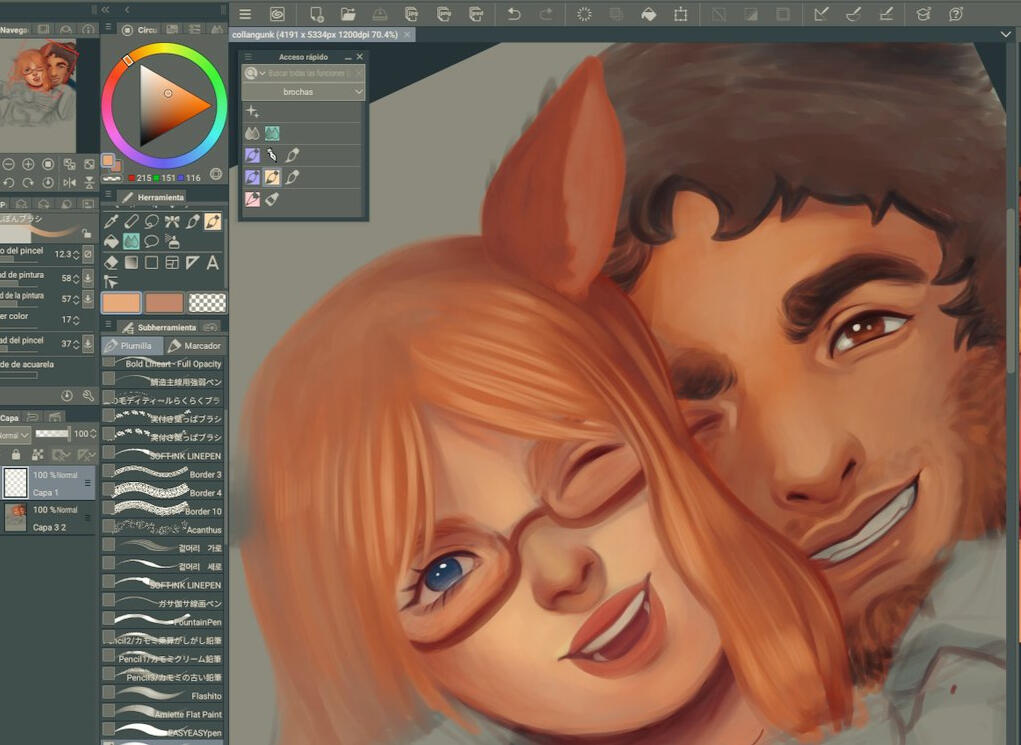1021x745 pixels.
Task: Open the layer blending mode Normal dropdown
Action: point(14,435)
